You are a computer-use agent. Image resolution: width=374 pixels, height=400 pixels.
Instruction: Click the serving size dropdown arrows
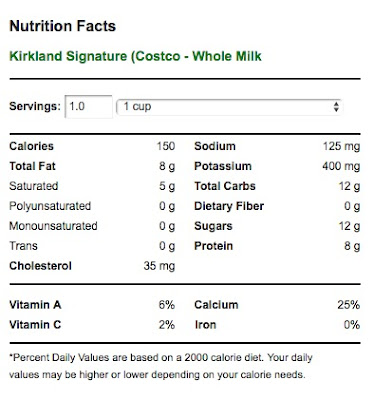coord(336,107)
